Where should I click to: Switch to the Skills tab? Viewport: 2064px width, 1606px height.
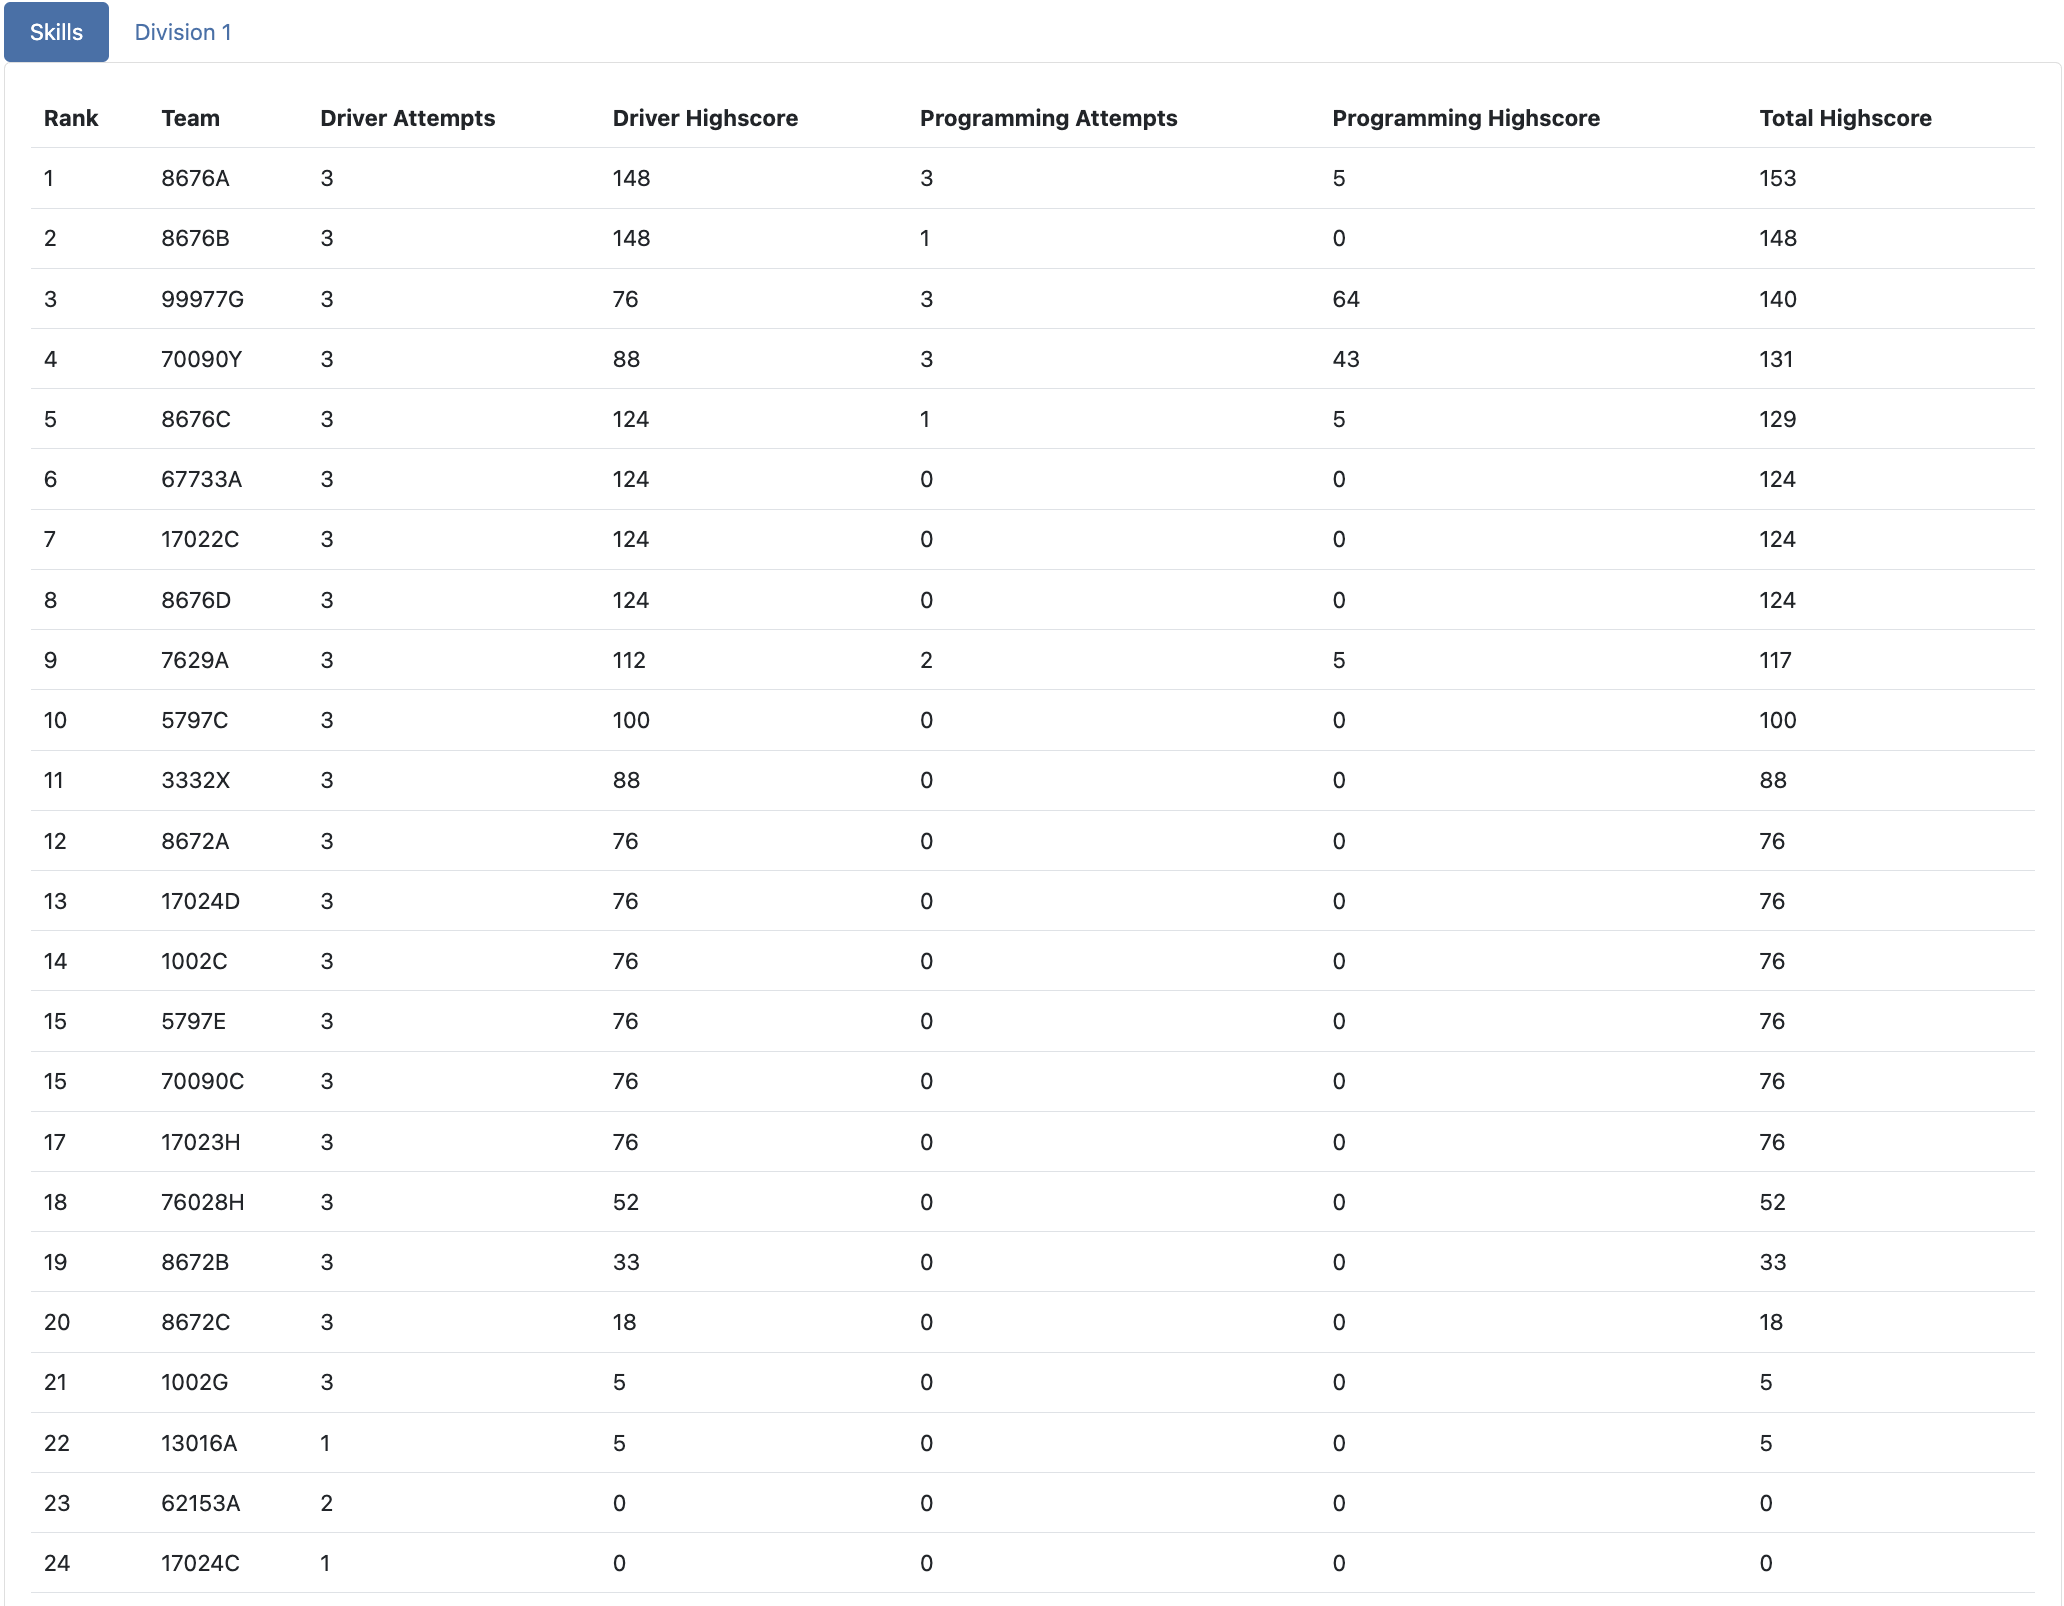coord(56,32)
